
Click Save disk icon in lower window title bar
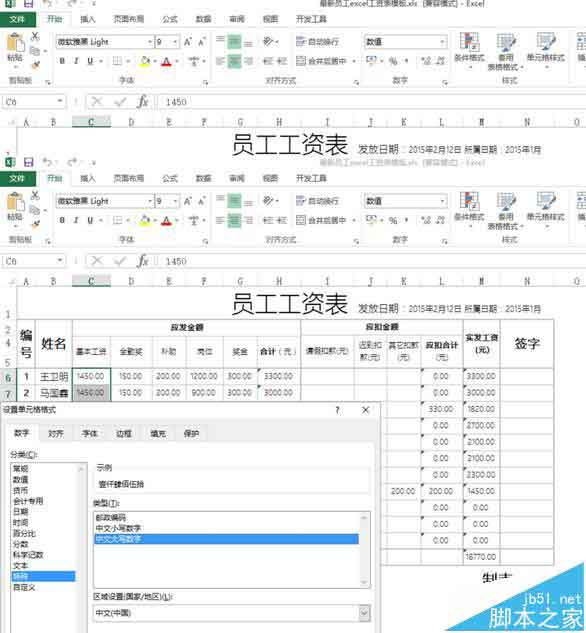[28, 162]
